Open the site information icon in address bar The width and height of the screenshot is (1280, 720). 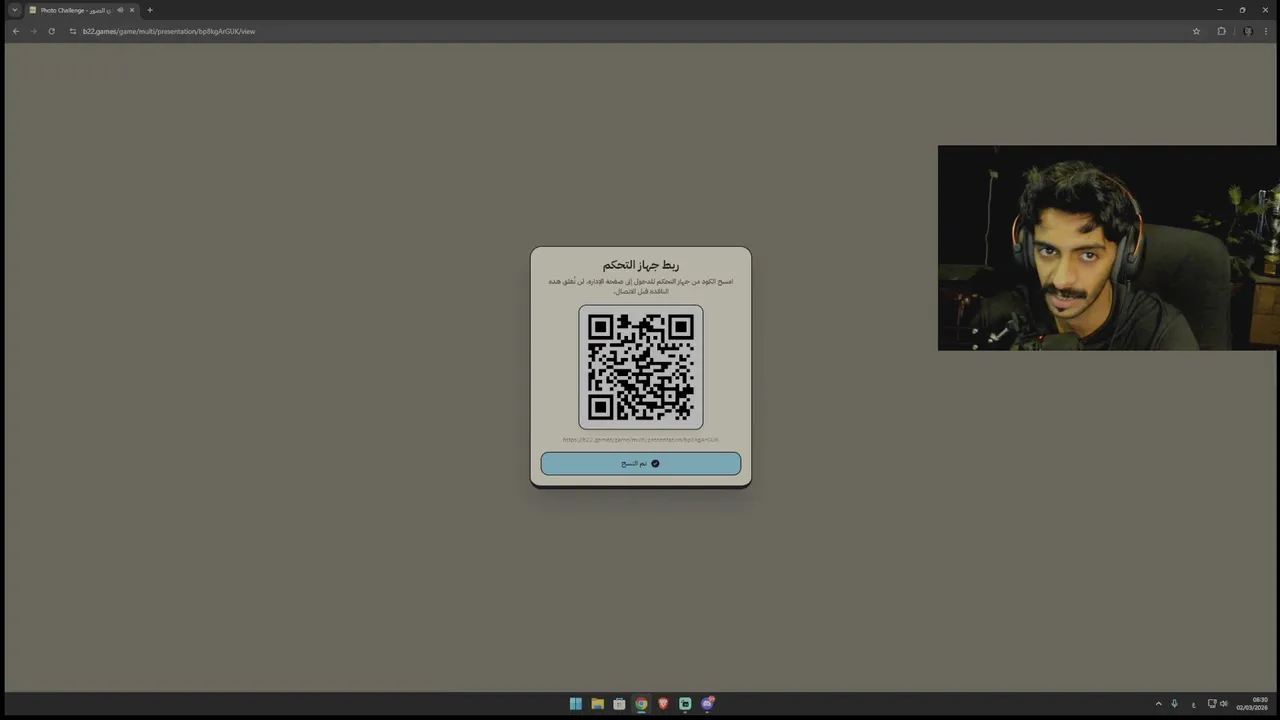(72, 31)
